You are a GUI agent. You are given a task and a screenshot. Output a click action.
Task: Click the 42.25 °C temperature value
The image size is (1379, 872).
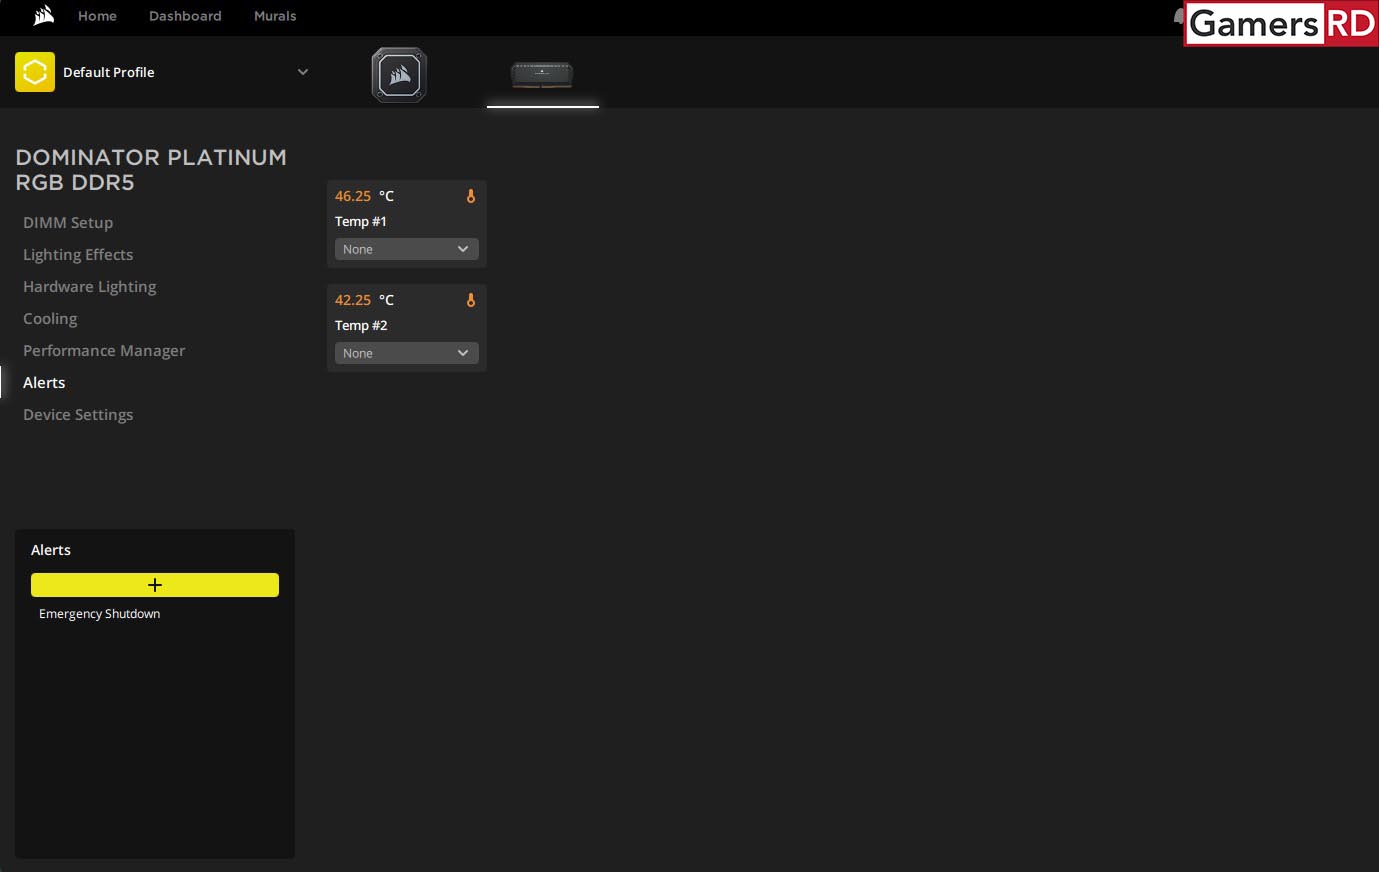click(x=364, y=300)
